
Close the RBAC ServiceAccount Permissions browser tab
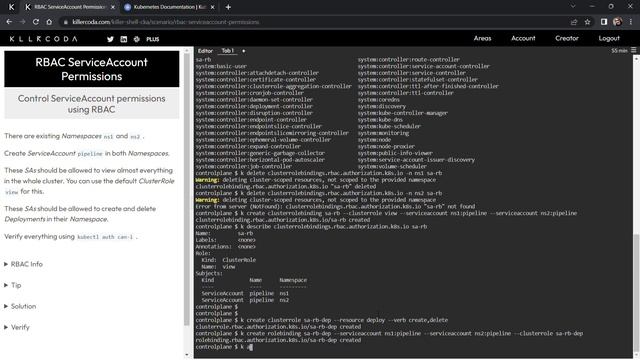click(113, 7)
